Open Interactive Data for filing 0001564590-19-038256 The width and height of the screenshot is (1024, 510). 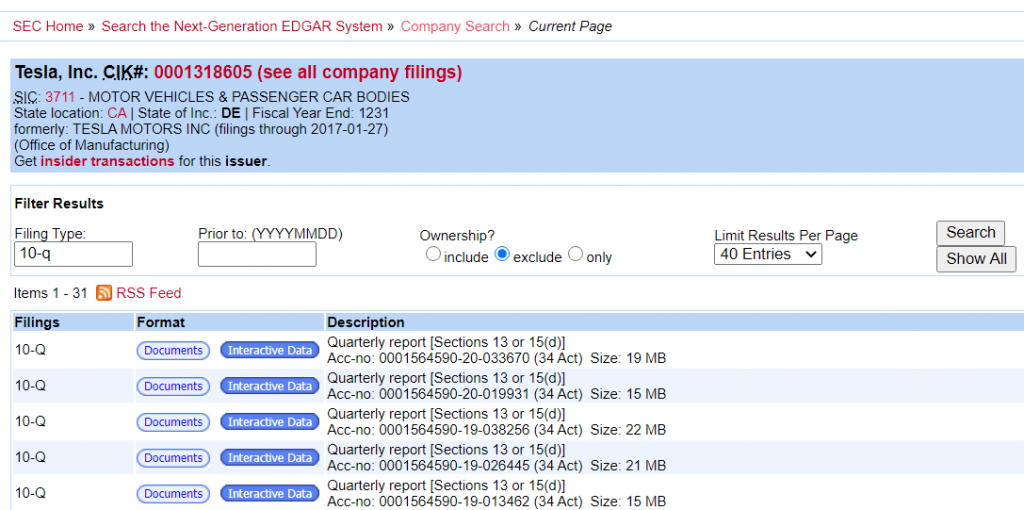coord(270,422)
